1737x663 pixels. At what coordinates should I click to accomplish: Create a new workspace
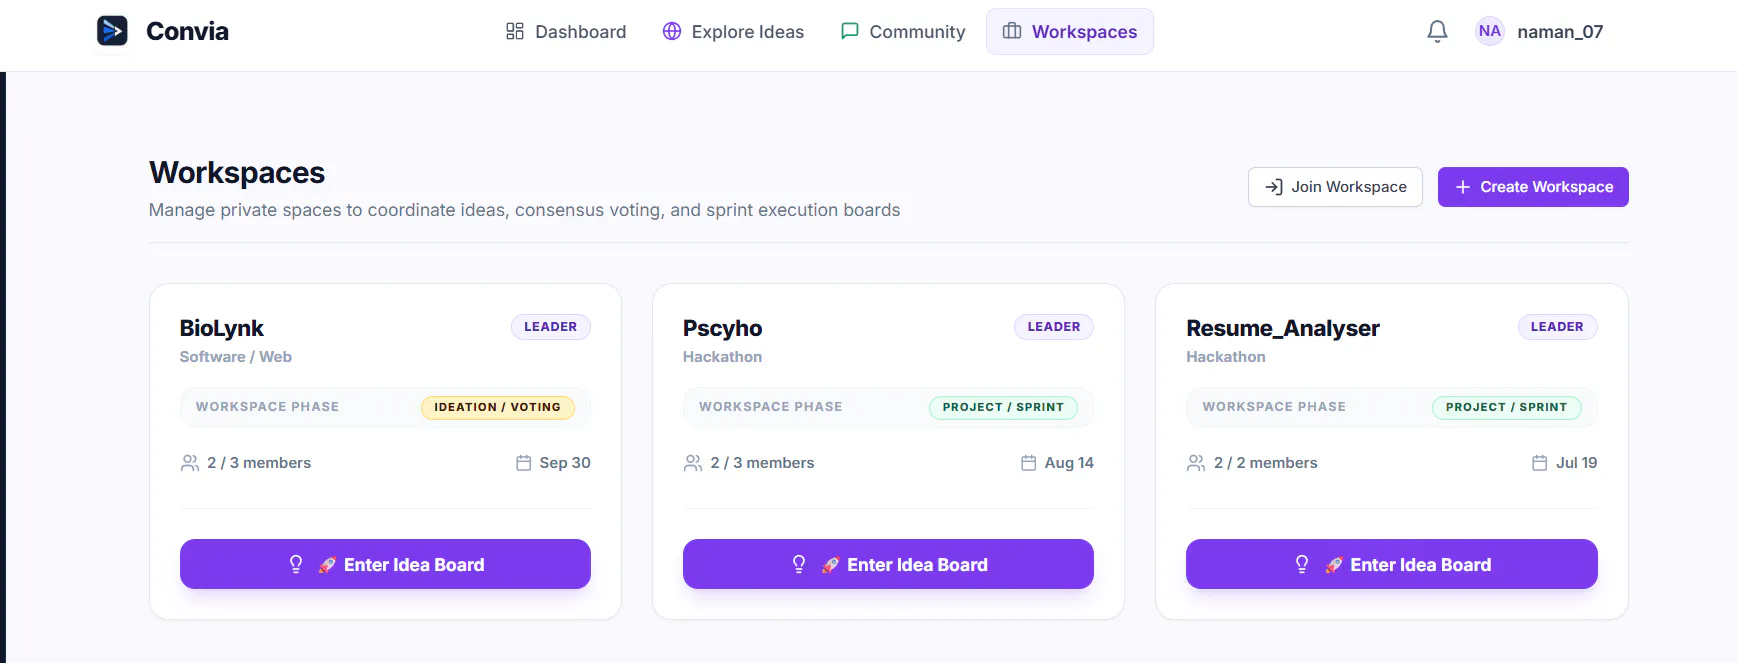click(x=1533, y=187)
